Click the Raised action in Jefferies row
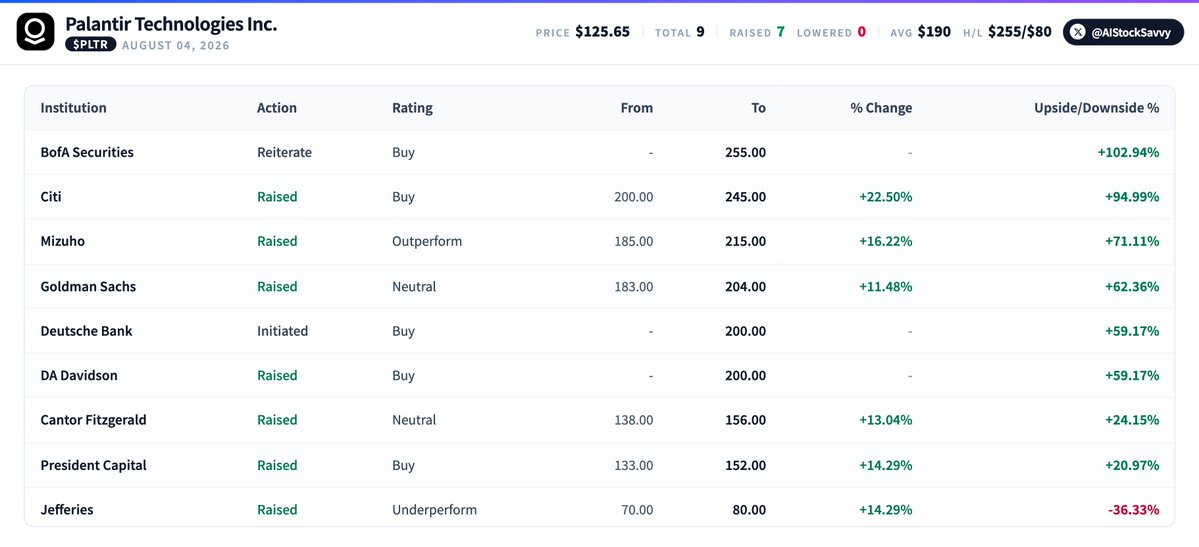Viewport: 1199px width, 547px height. tap(277, 509)
